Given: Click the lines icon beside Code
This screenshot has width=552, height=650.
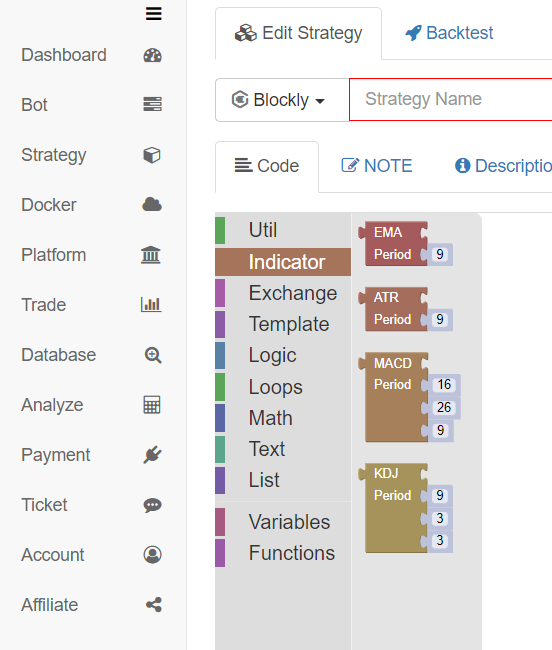Looking at the screenshot, I should 243,165.
